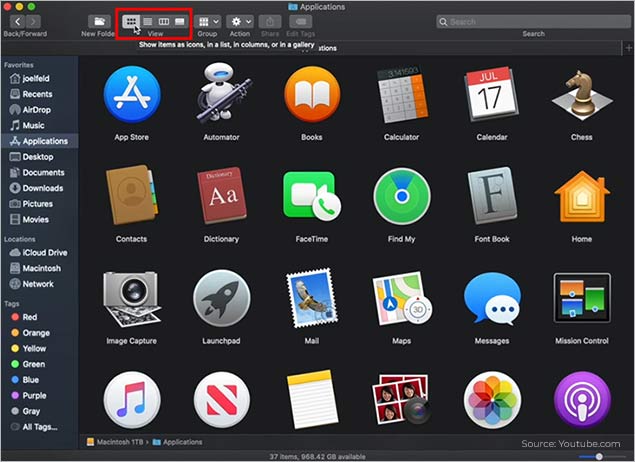The image size is (635, 462).
Task: Open the FaceTime app icon
Action: click(312, 196)
